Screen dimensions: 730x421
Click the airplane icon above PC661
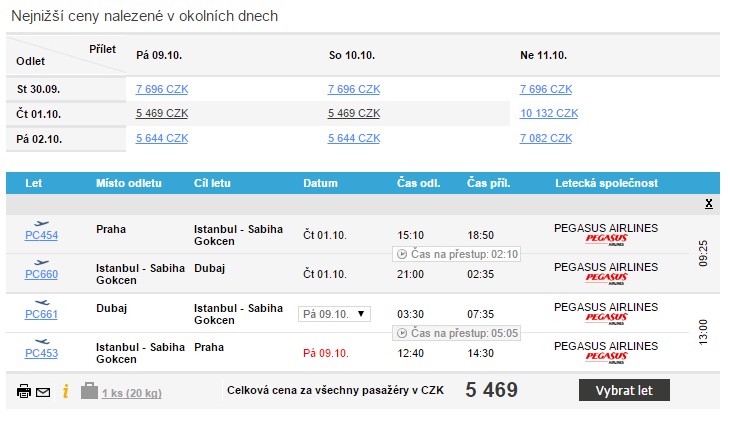tap(41, 303)
